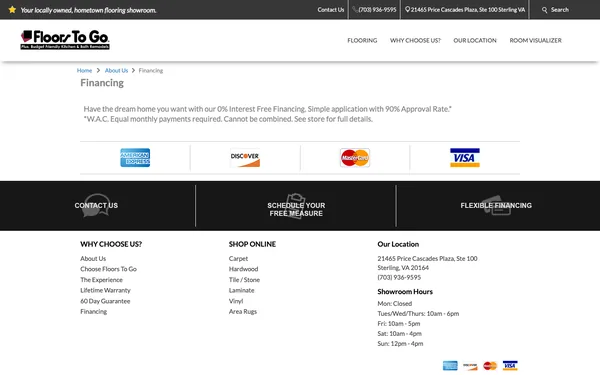Click the MasterCard logo in main content
This screenshot has width=600, height=375.
click(x=355, y=158)
